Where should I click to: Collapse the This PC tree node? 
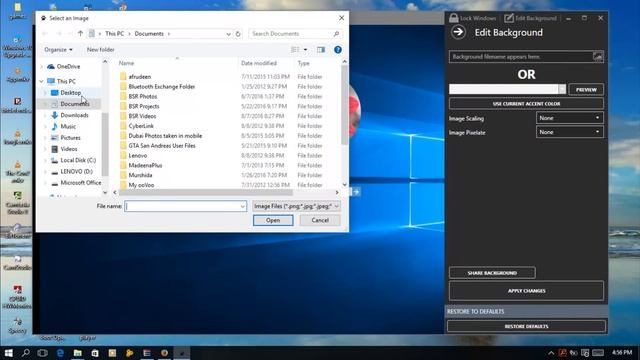click(x=41, y=82)
